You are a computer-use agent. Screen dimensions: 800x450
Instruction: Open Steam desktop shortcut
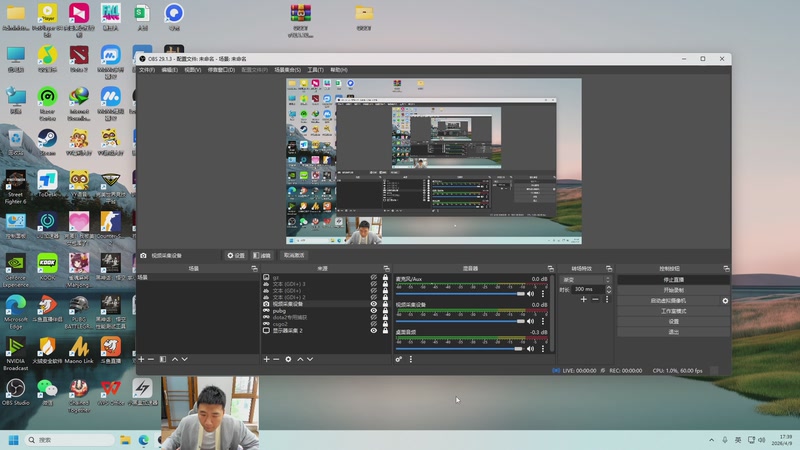(47, 142)
